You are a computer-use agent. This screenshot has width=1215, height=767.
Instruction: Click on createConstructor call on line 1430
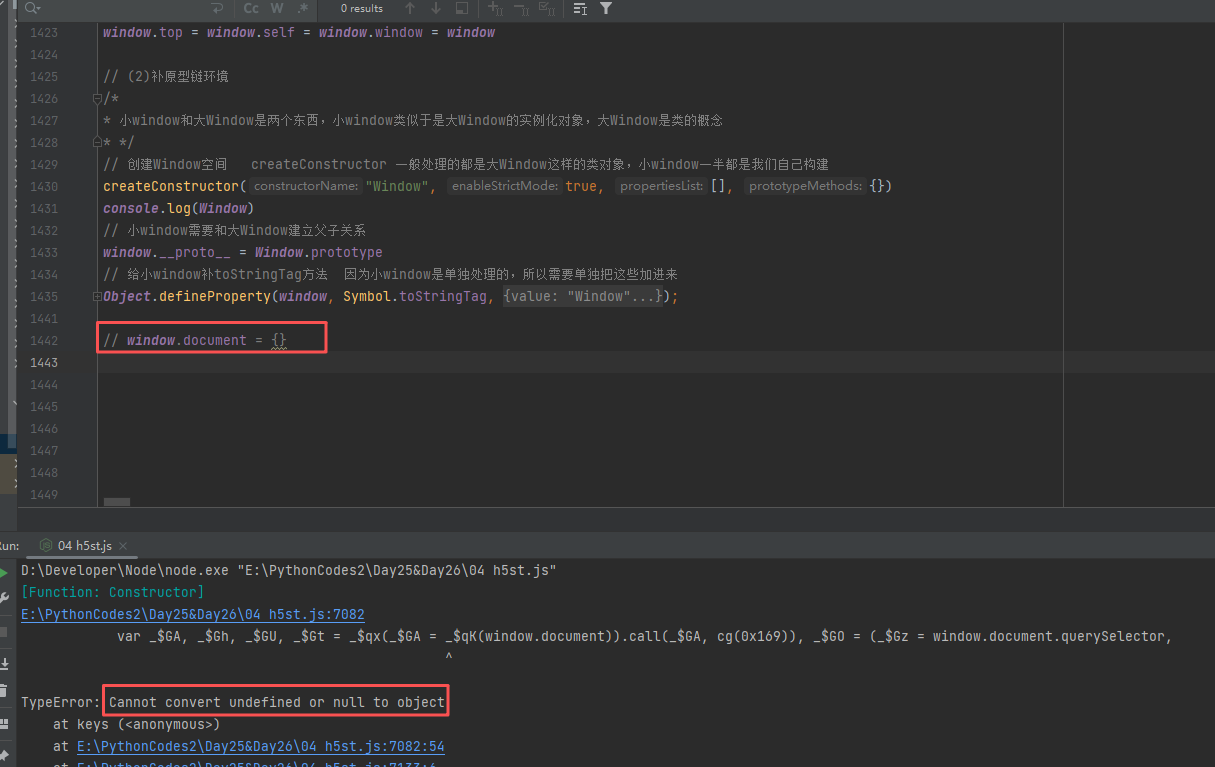tap(170, 186)
